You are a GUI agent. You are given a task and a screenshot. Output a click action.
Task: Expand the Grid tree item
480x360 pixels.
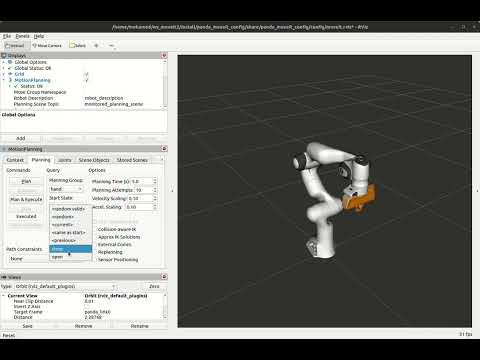pyautogui.click(x=4, y=74)
